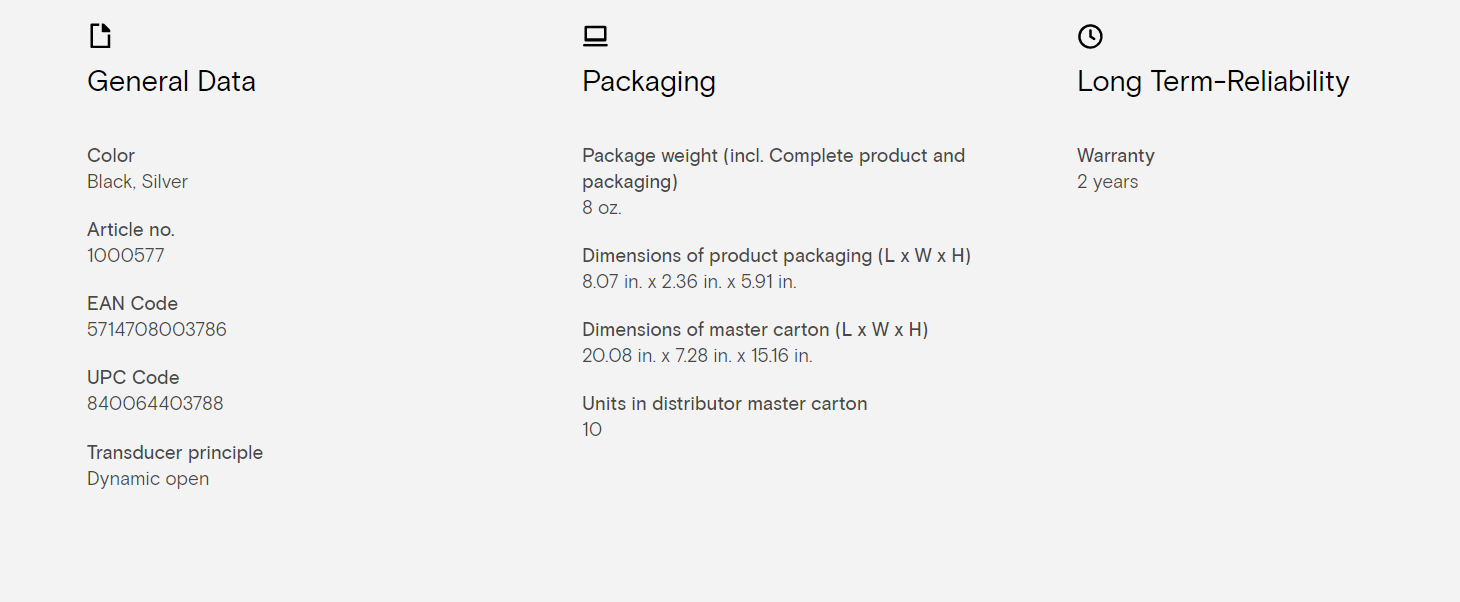The height and width of the screenshot is (602, 1460).
Task: Click the master carton dimensions value
Action: [x=697, y=356]
